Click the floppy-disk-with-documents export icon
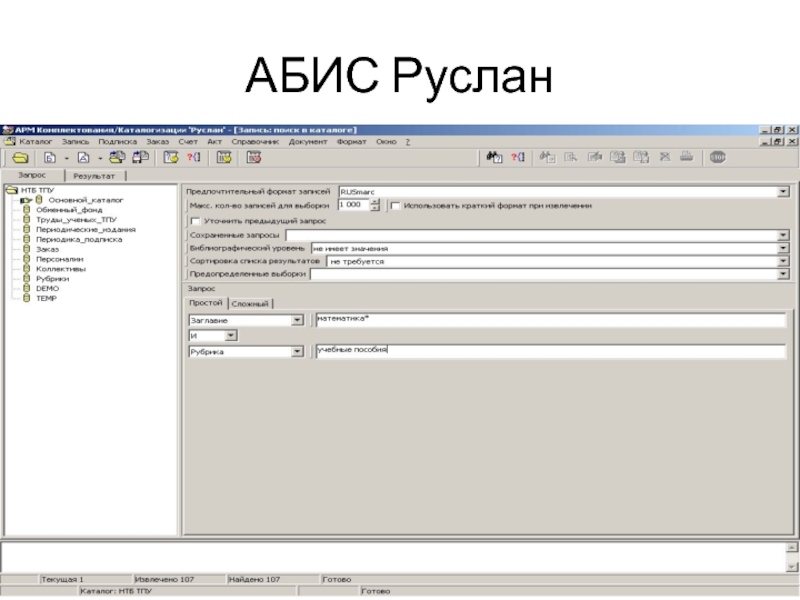Viewport: 800px width, 600px height. [140, 157]
